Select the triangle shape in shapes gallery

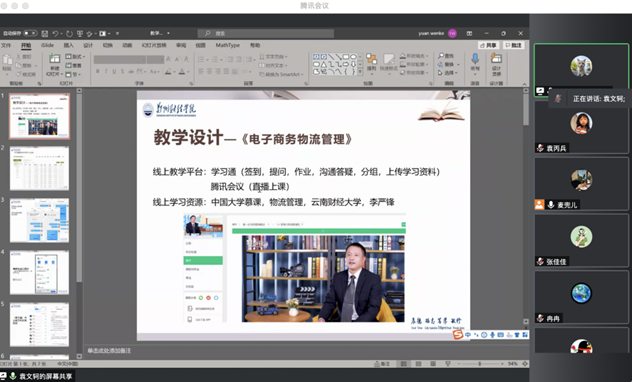[324, 64]
